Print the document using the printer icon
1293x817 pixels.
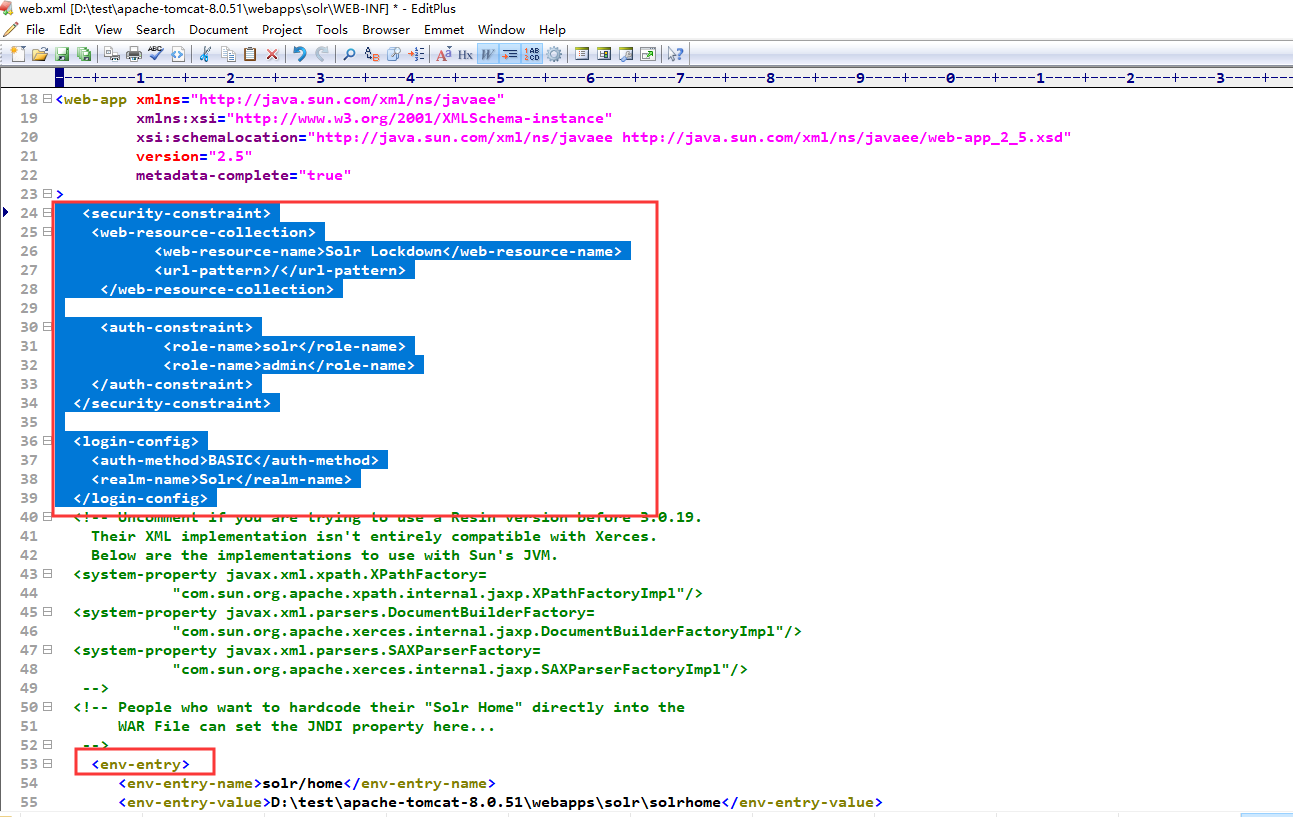pos(134,54)
